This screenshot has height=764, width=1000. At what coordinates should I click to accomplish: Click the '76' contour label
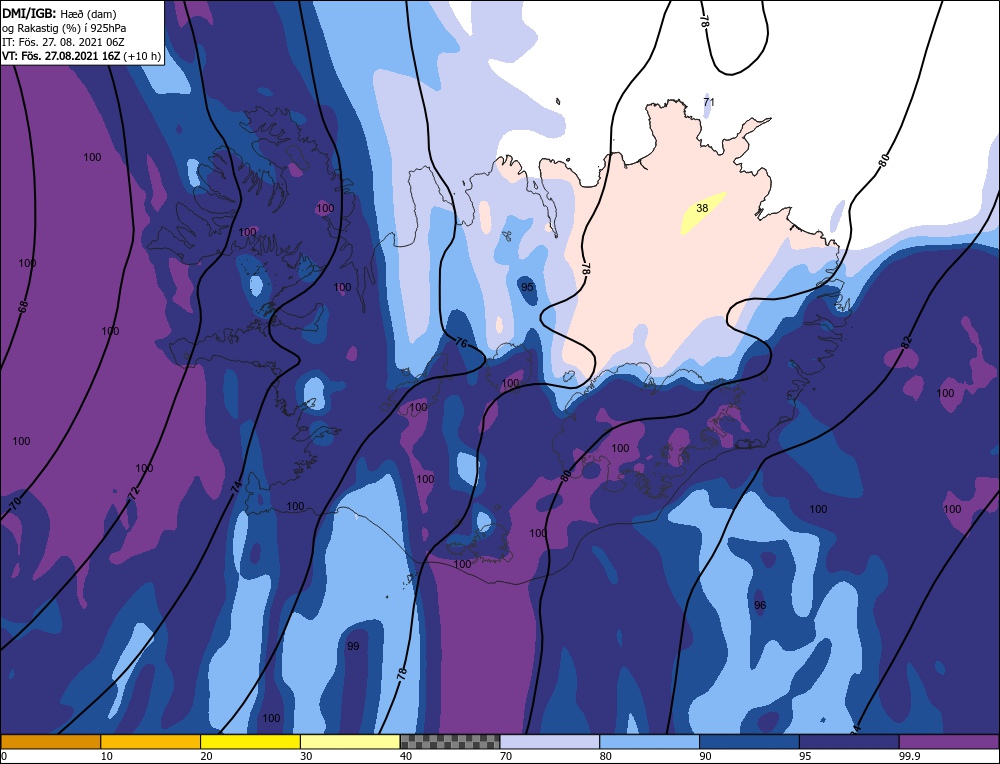(461, 343)
